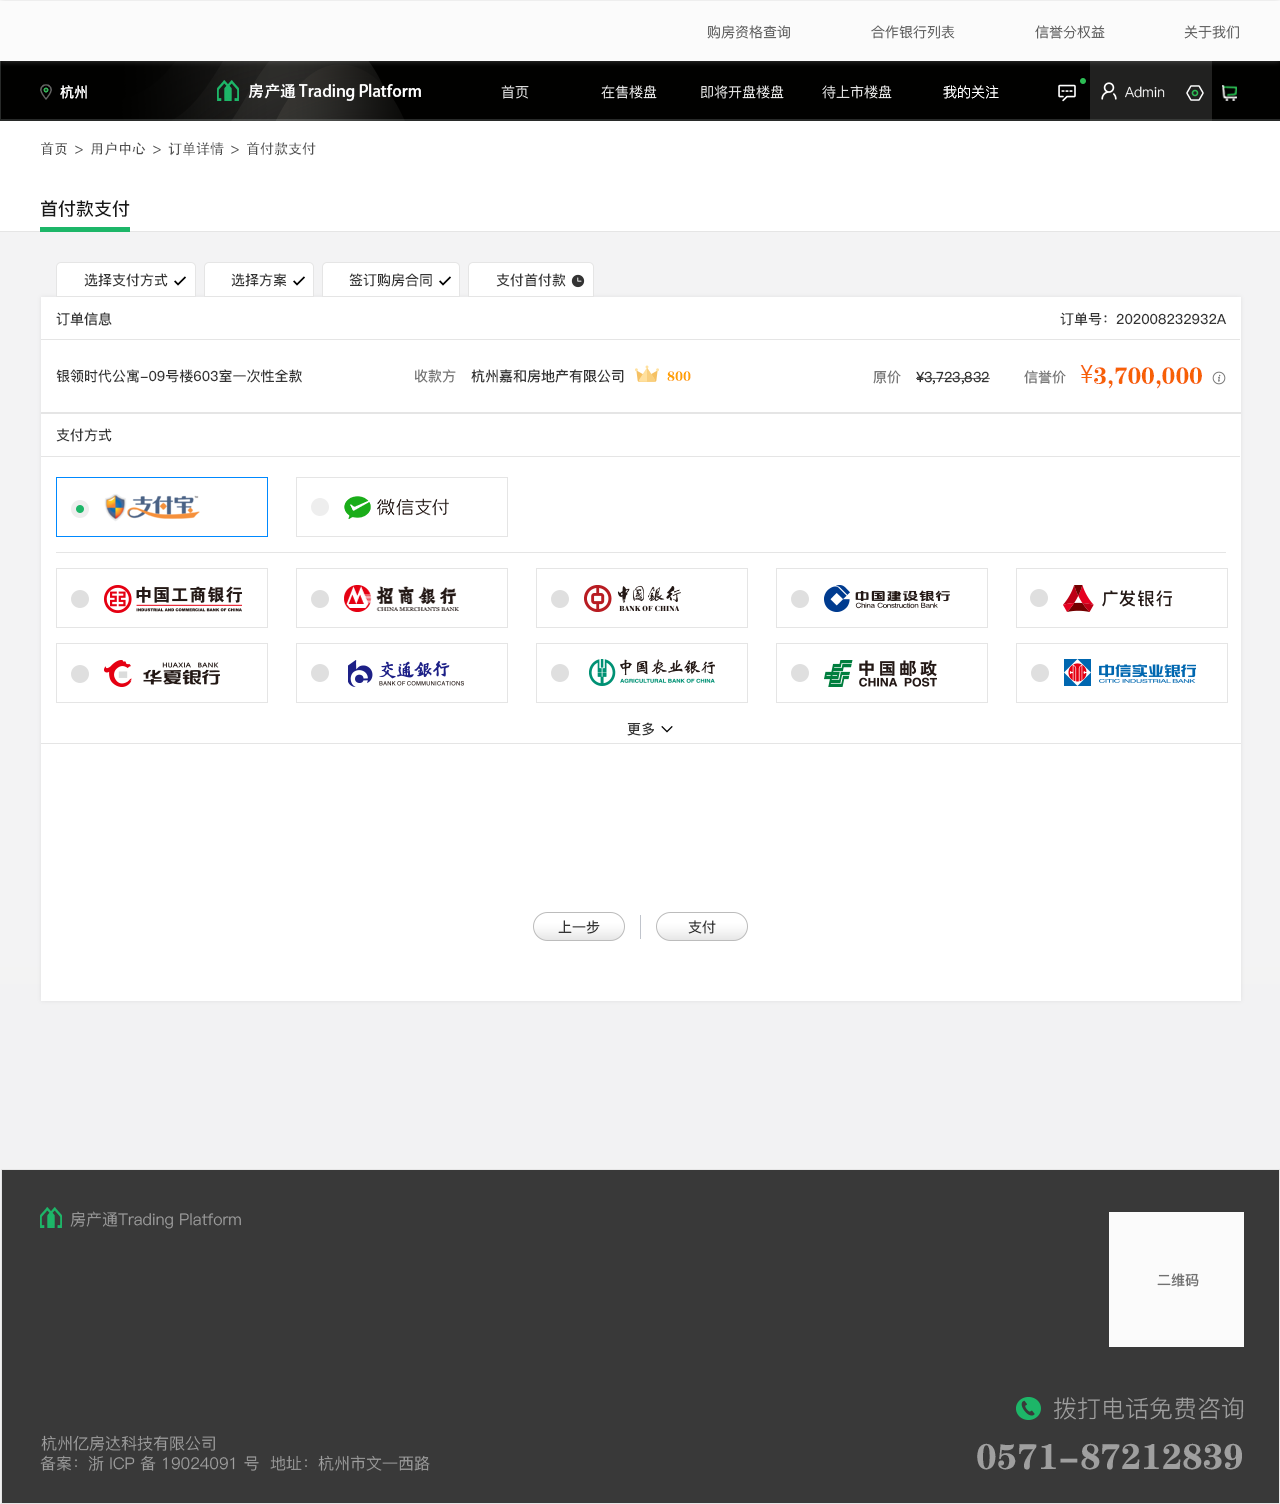This screenshot has height=1504, width=1280.
Task: Click the 上一步 button
Action: [579, 927]
